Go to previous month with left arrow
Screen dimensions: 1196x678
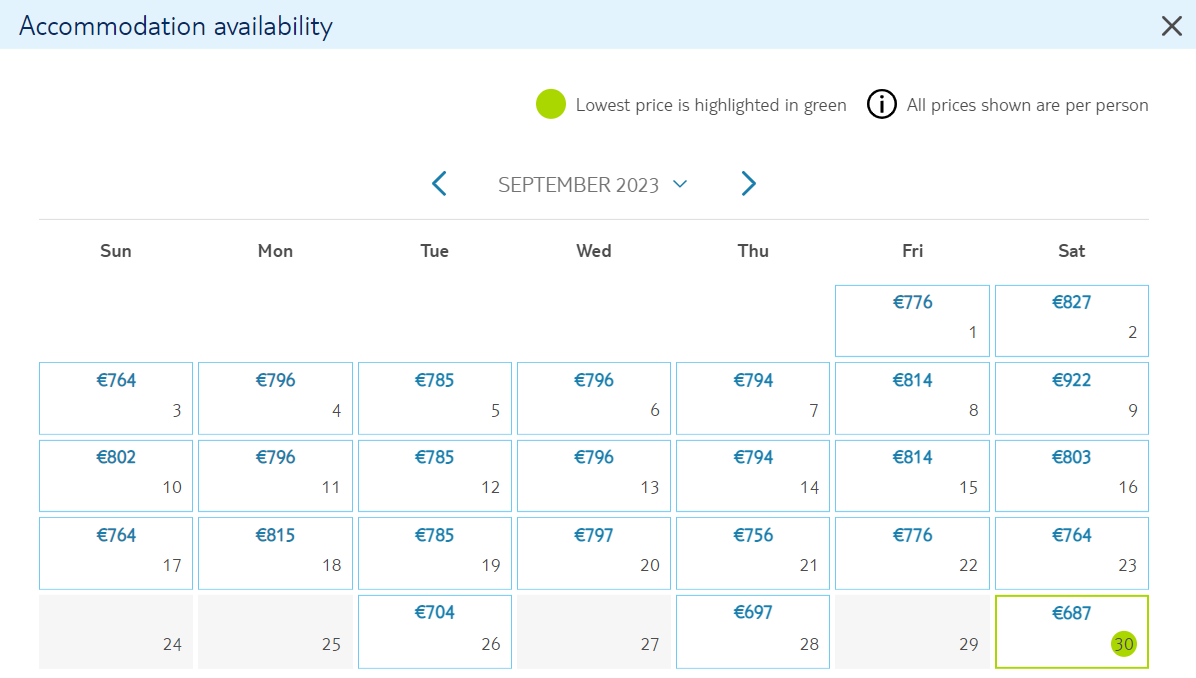point(439,184)
